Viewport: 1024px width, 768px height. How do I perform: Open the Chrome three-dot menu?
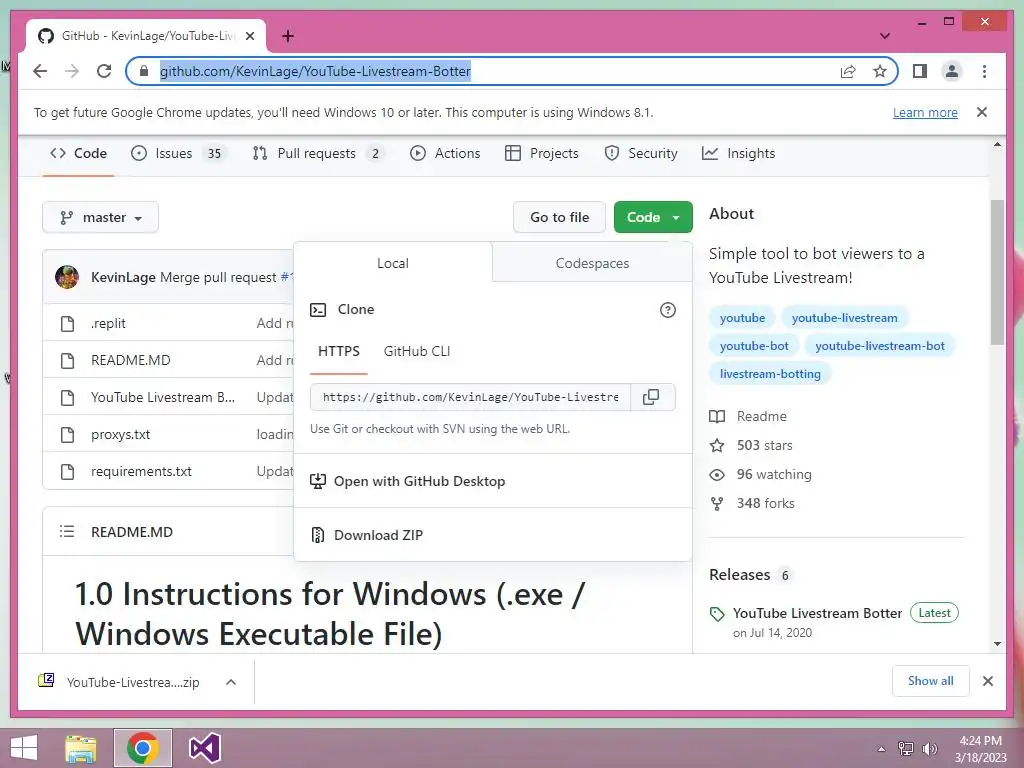[x=984, y=71]
